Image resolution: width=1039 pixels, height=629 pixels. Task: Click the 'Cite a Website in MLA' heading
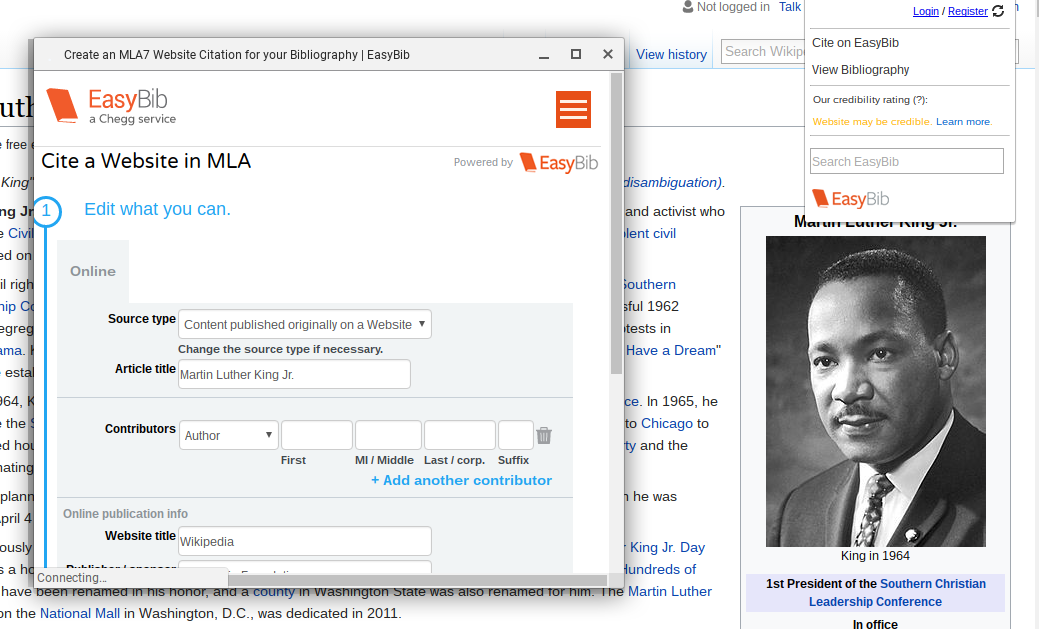146,161
